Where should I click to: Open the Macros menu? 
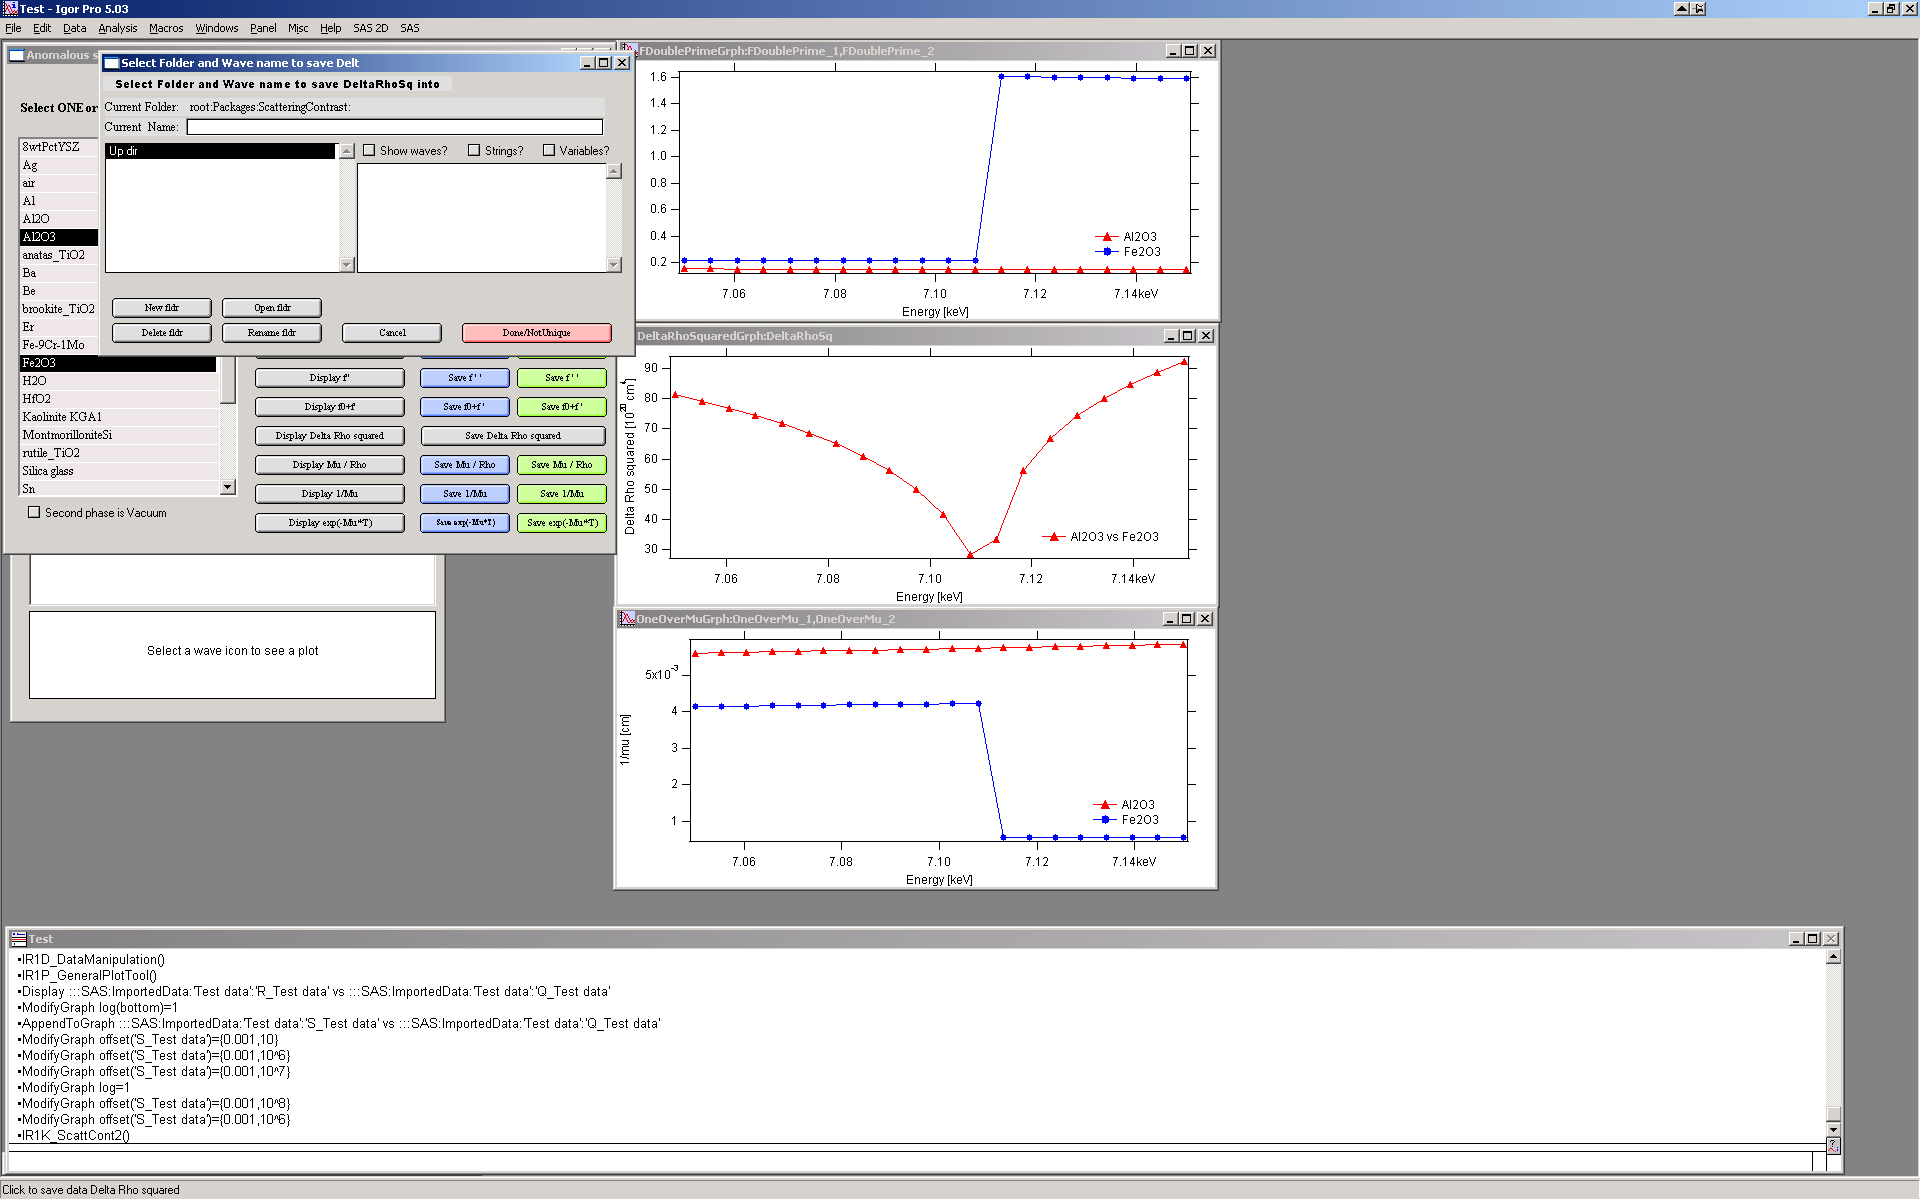click(166, 28)
